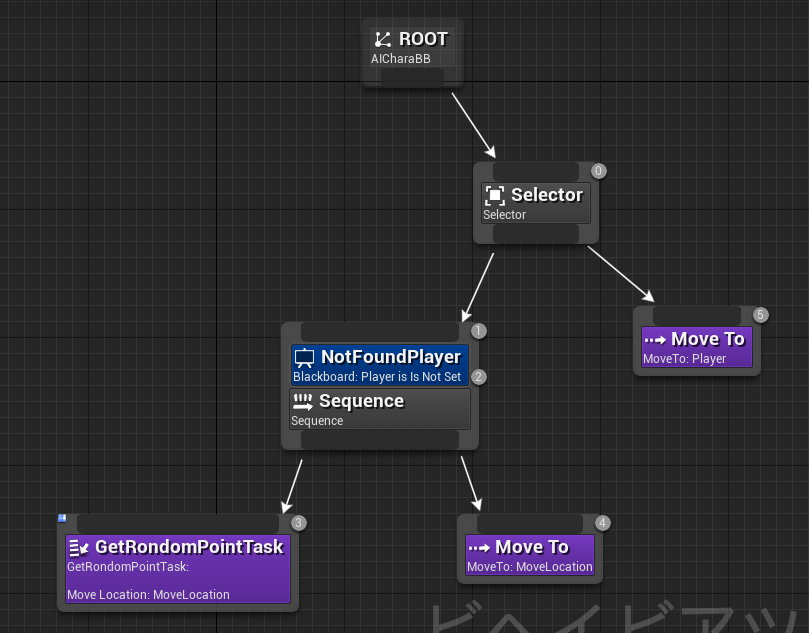Click the "MoveTo: MoveLocation" description text
This screenshot has height=633, width=809.
tap(529, 566)
